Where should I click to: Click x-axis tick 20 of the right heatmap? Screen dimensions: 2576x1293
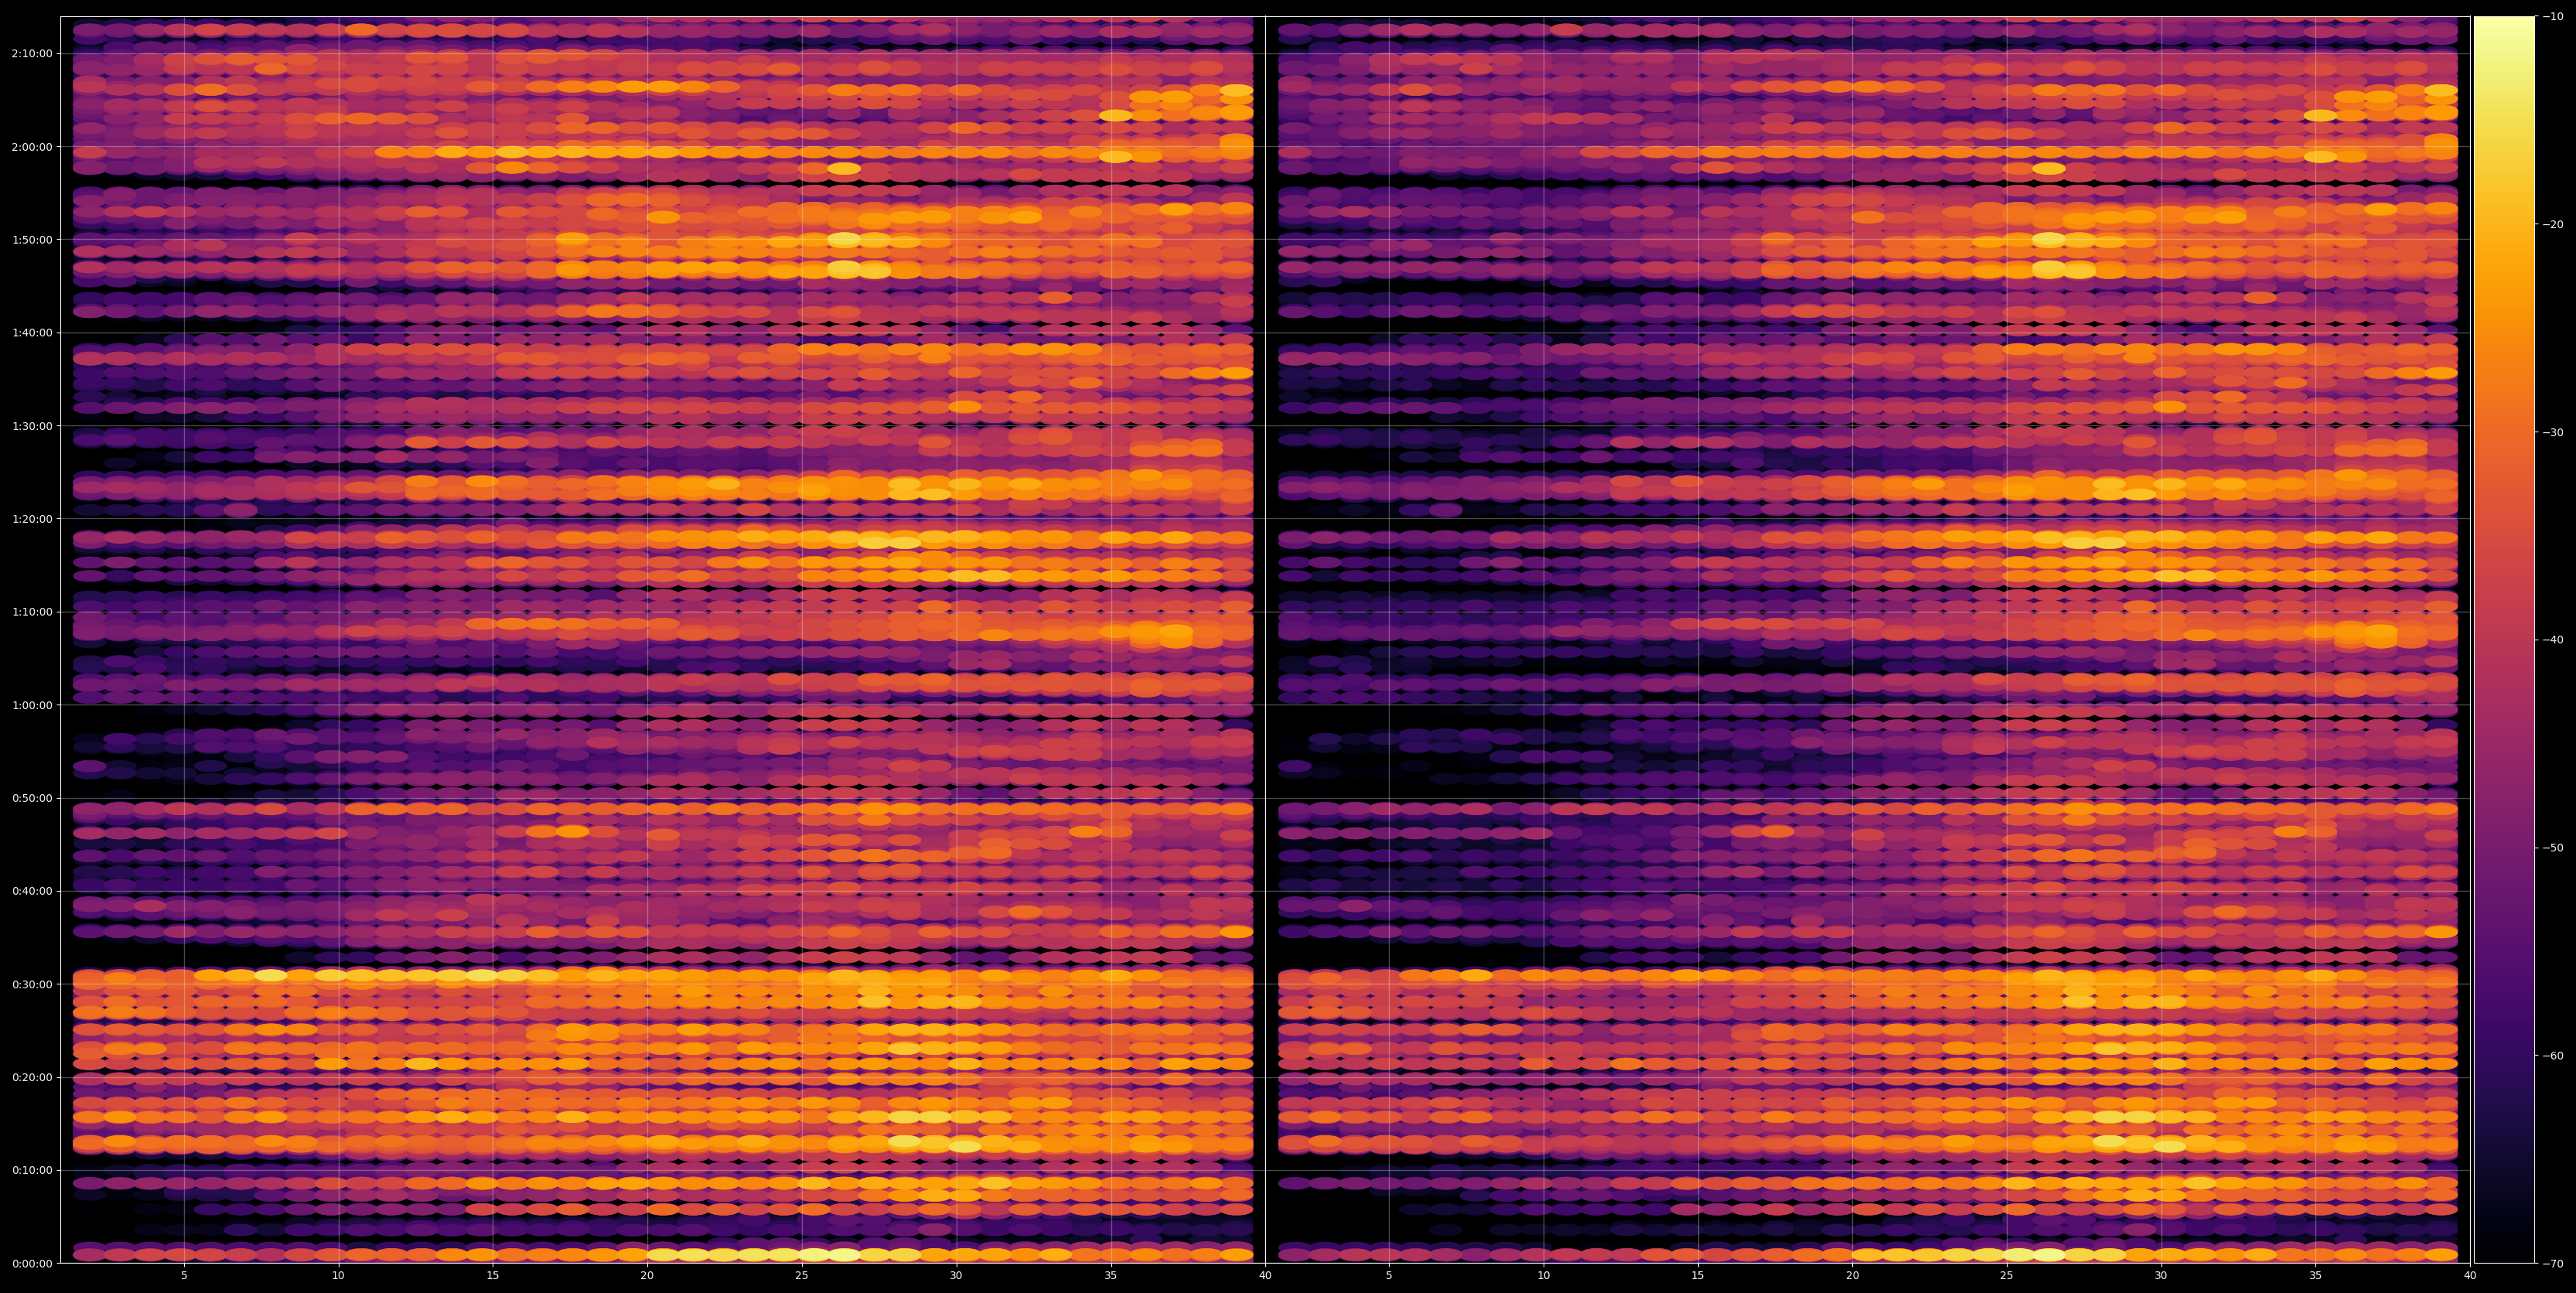[1852, 1276]
